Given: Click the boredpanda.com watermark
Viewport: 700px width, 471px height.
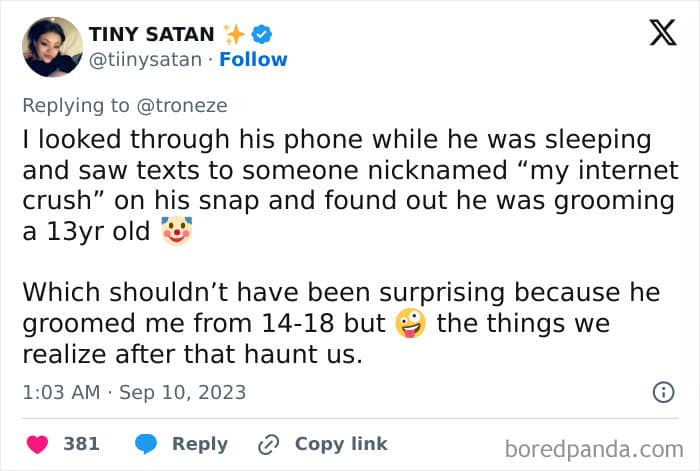Looking at the screenshot, I should click(x=594, y=450).
